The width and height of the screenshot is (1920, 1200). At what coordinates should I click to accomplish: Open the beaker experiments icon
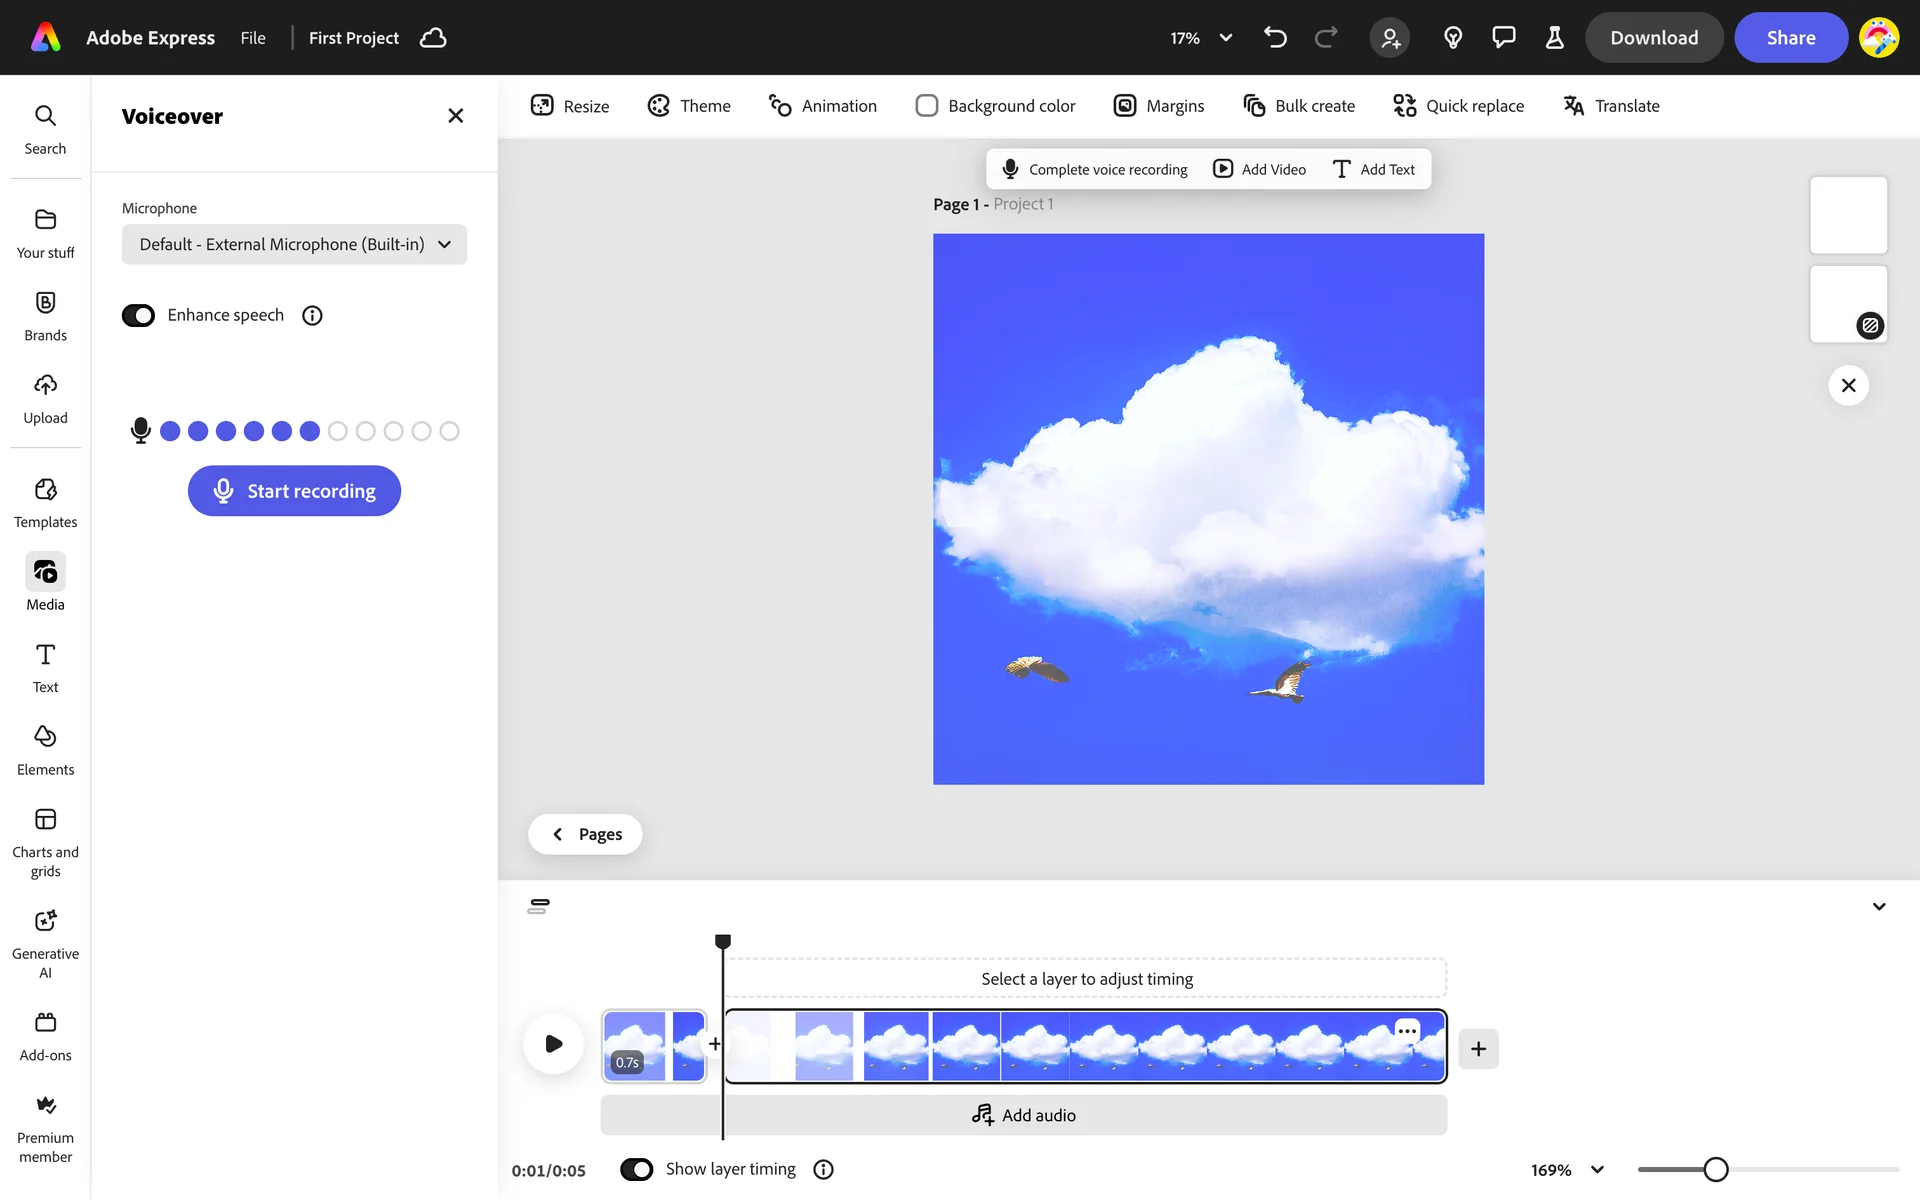pos(1554,38)
